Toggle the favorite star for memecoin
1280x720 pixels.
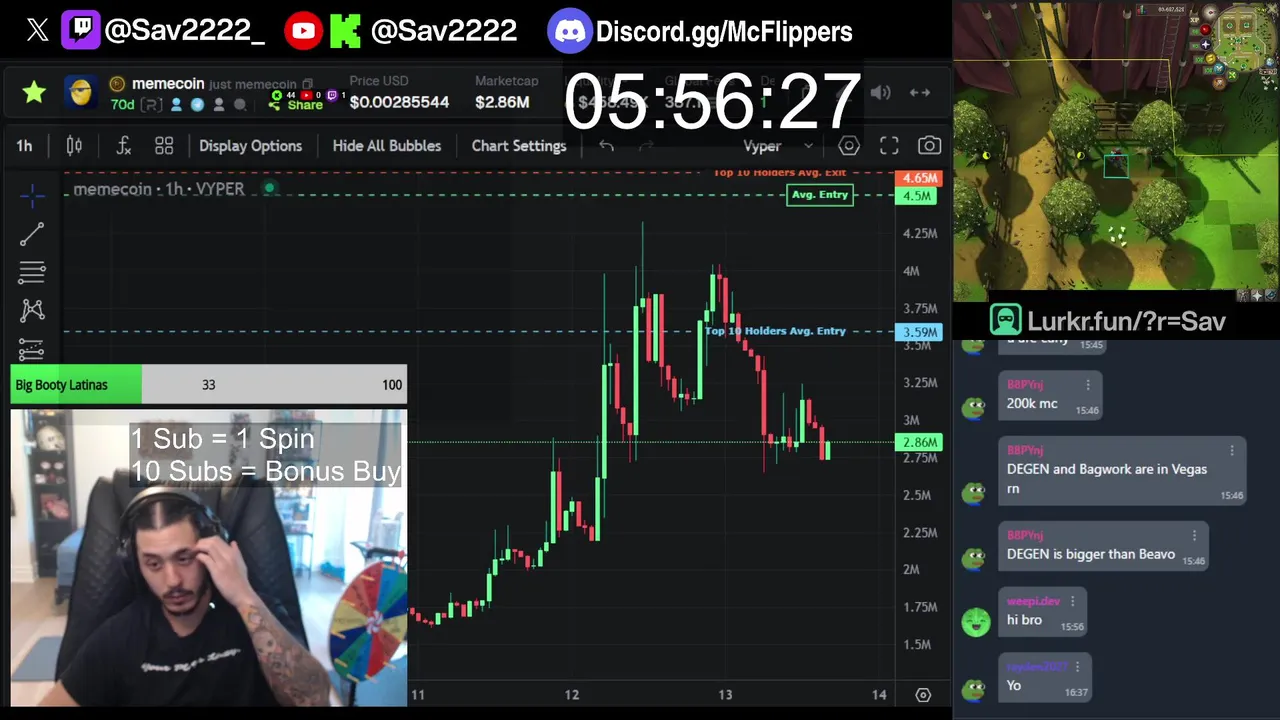click(34, 93)
